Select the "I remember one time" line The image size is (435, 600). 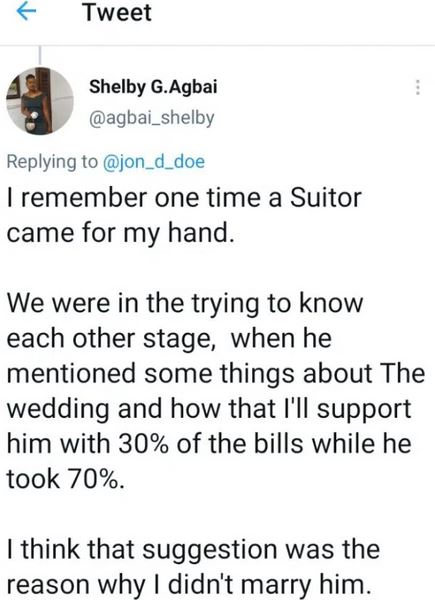184,198
